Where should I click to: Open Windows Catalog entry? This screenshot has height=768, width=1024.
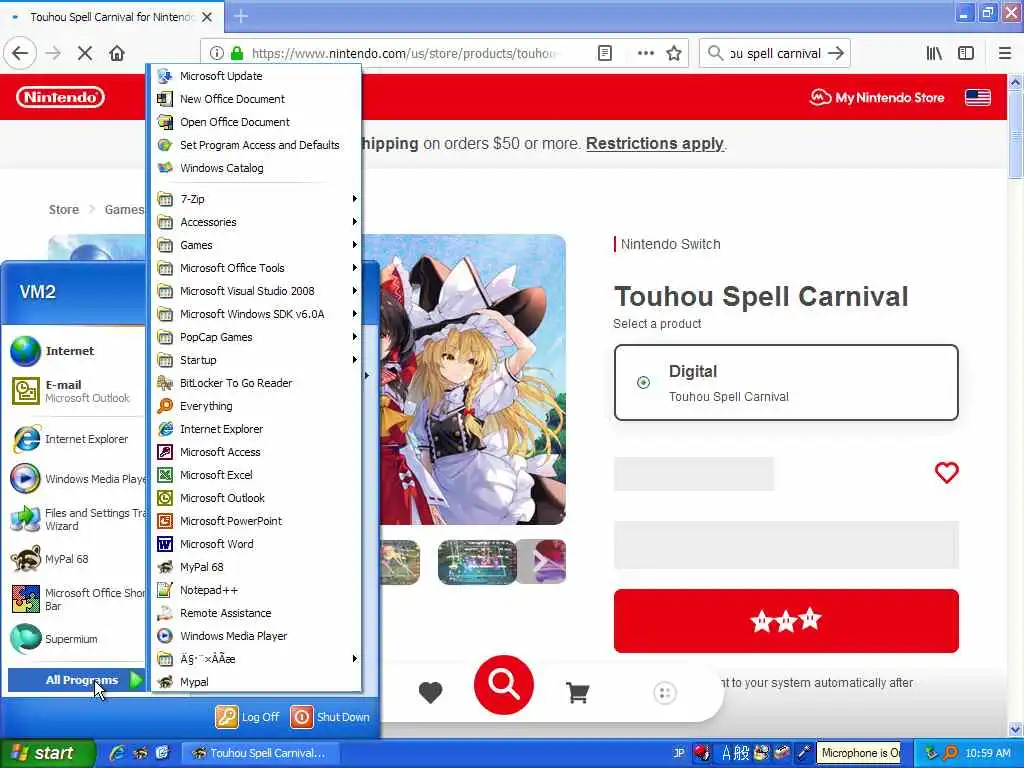click(257, 168)
